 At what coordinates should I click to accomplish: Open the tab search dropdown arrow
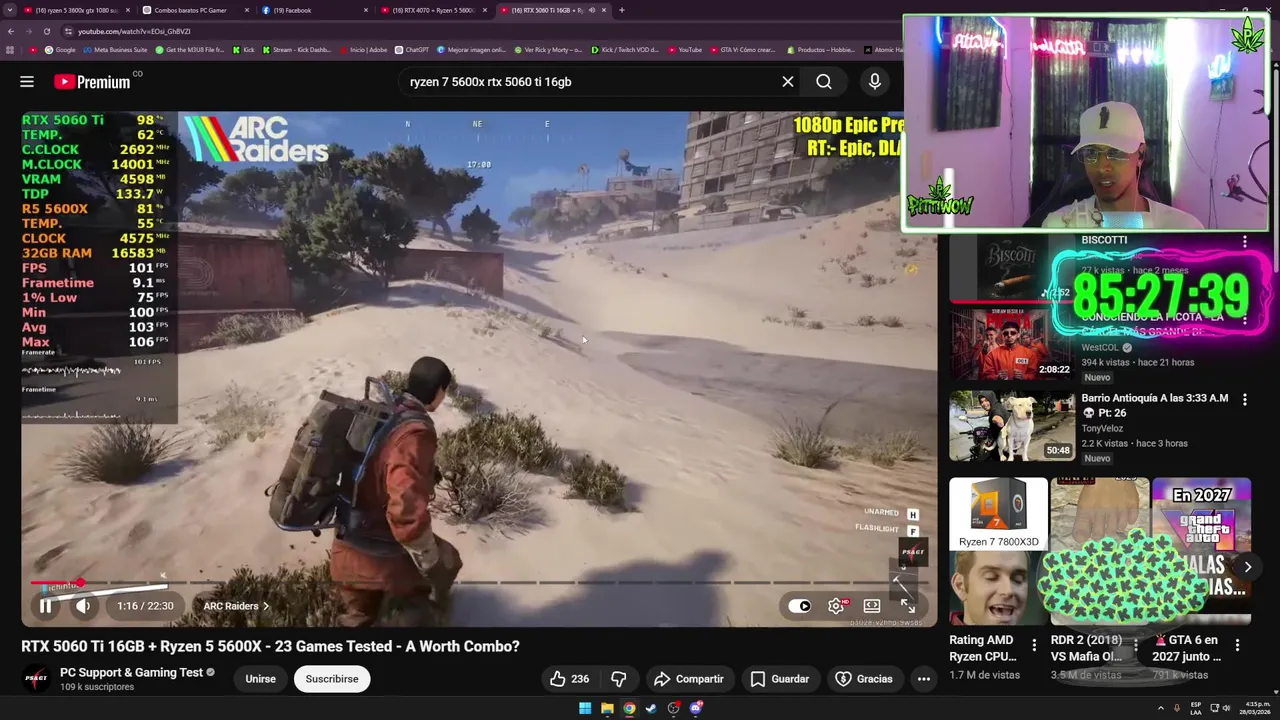click(x=11, y=10)
